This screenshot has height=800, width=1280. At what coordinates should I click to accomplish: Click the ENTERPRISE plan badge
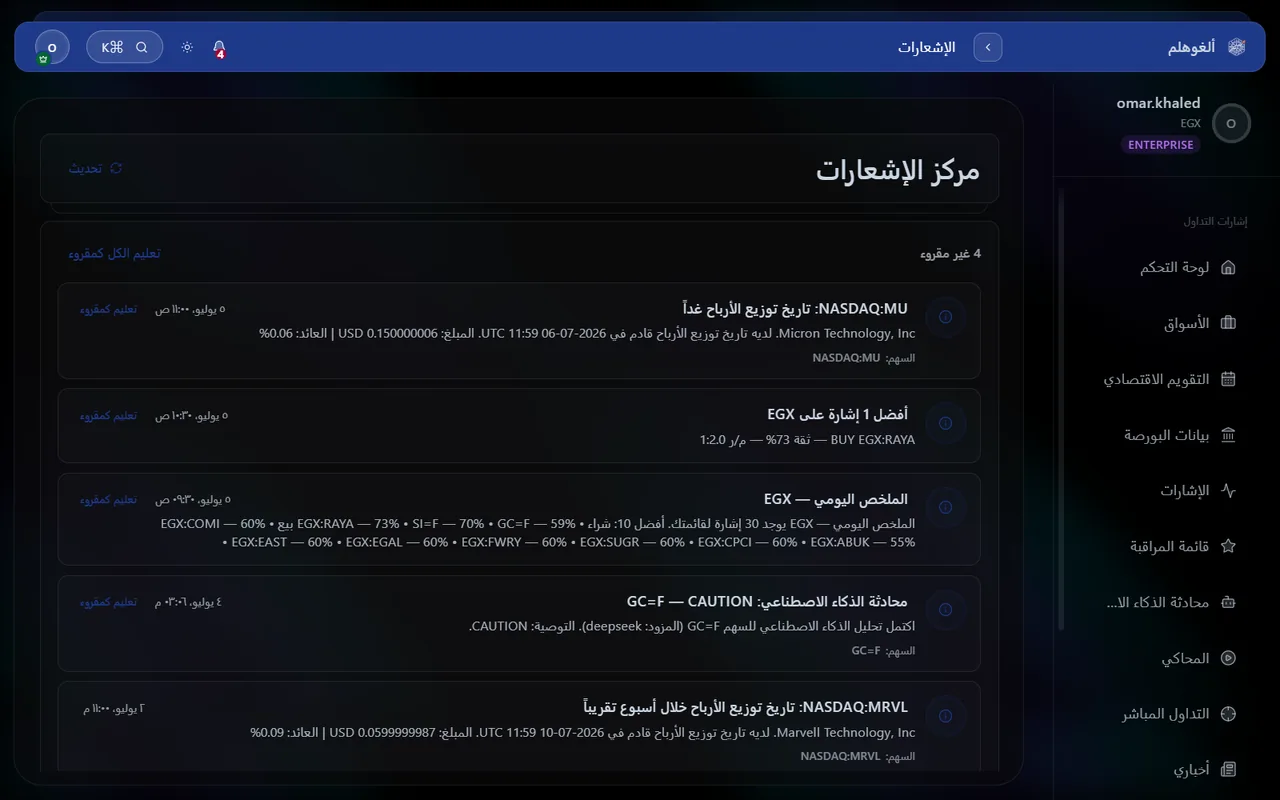point(1160,144)
